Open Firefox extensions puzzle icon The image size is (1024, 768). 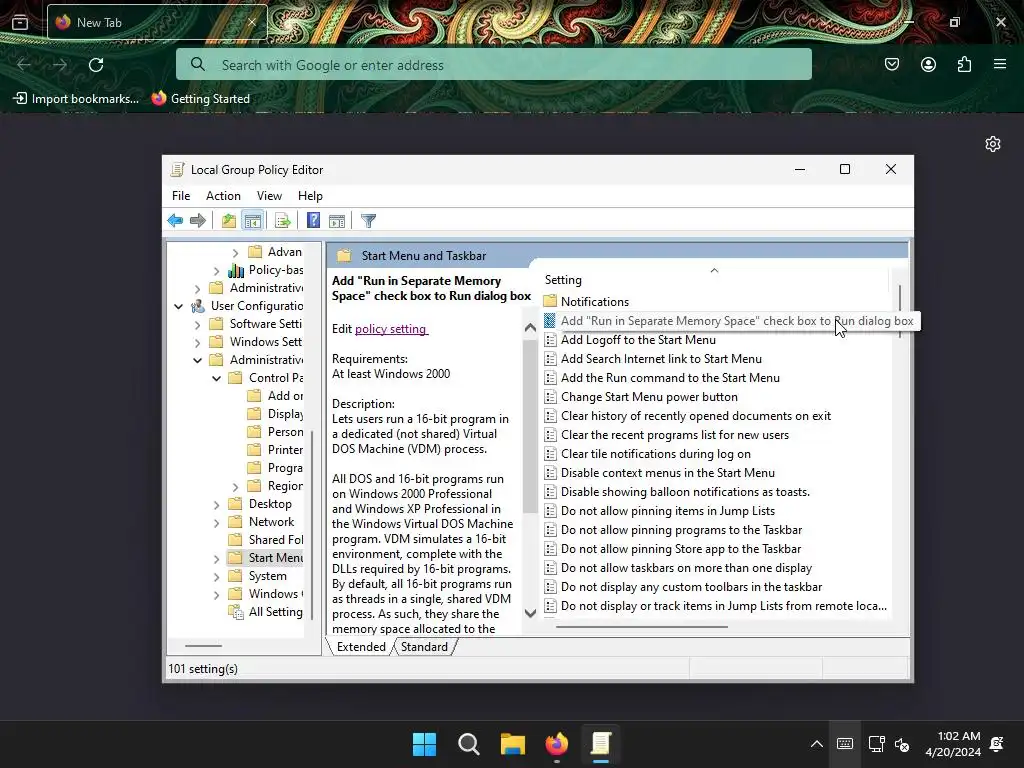tap(965, 64)
